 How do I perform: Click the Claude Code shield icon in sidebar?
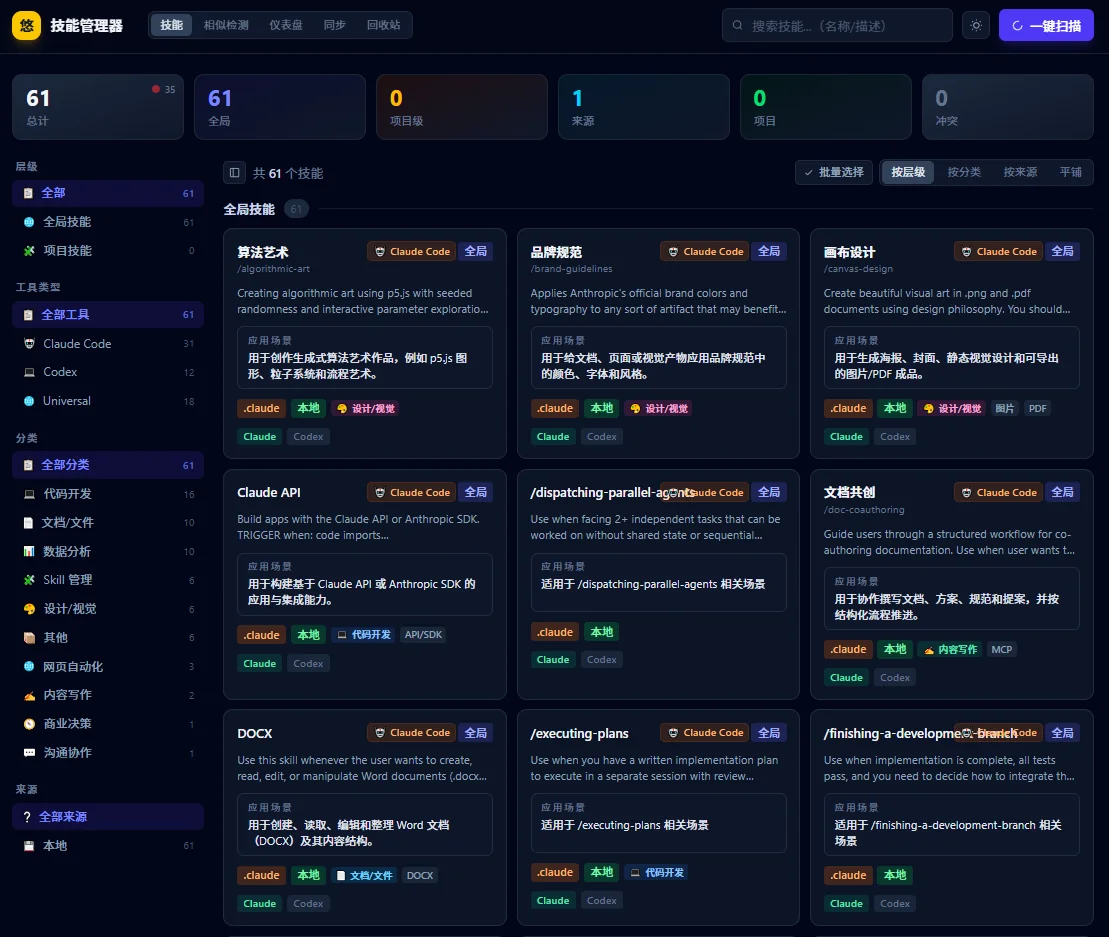point(29,344)
